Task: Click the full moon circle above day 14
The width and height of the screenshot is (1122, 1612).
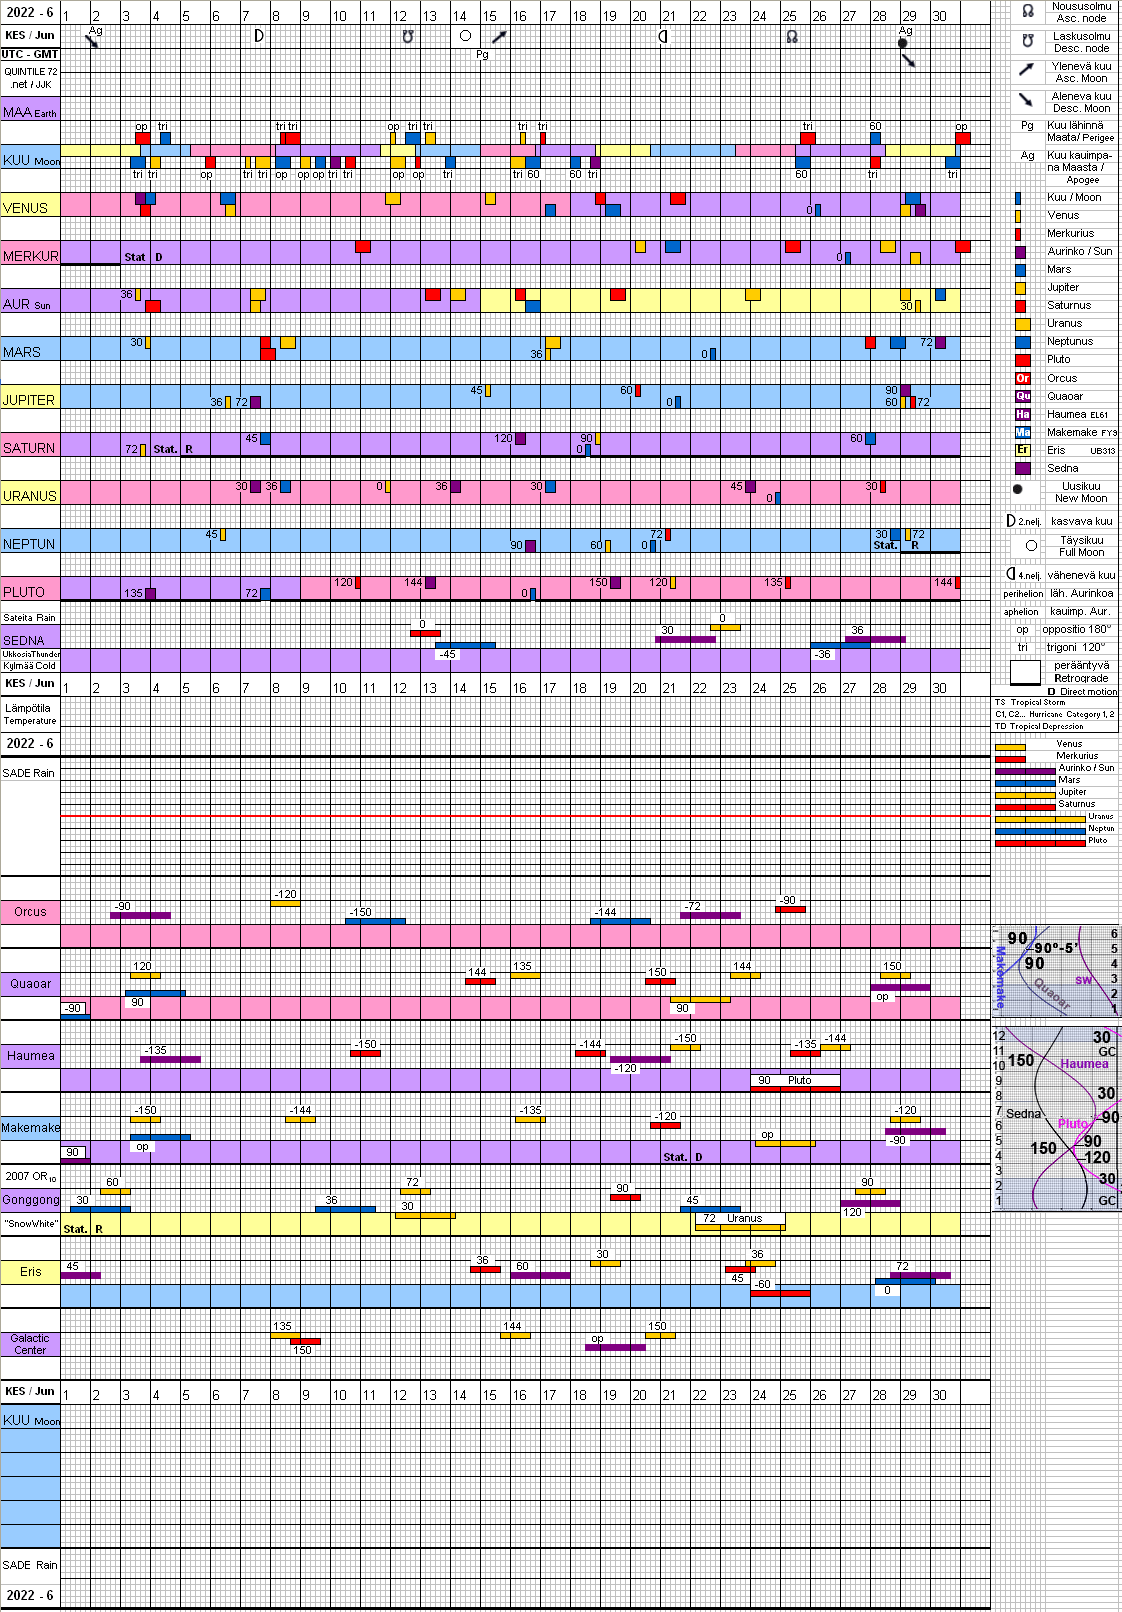Action: pyautogui.click(x=465, y=36)
